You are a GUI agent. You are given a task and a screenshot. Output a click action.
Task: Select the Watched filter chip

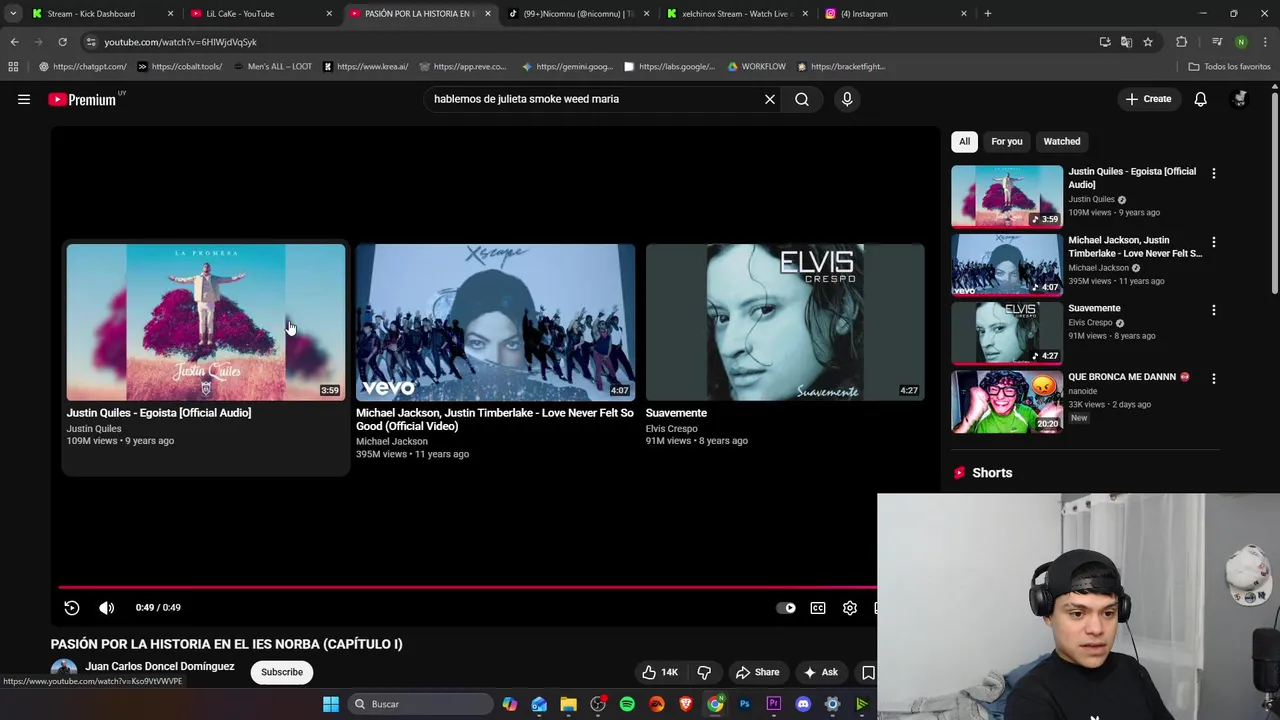pos(1062,141)
